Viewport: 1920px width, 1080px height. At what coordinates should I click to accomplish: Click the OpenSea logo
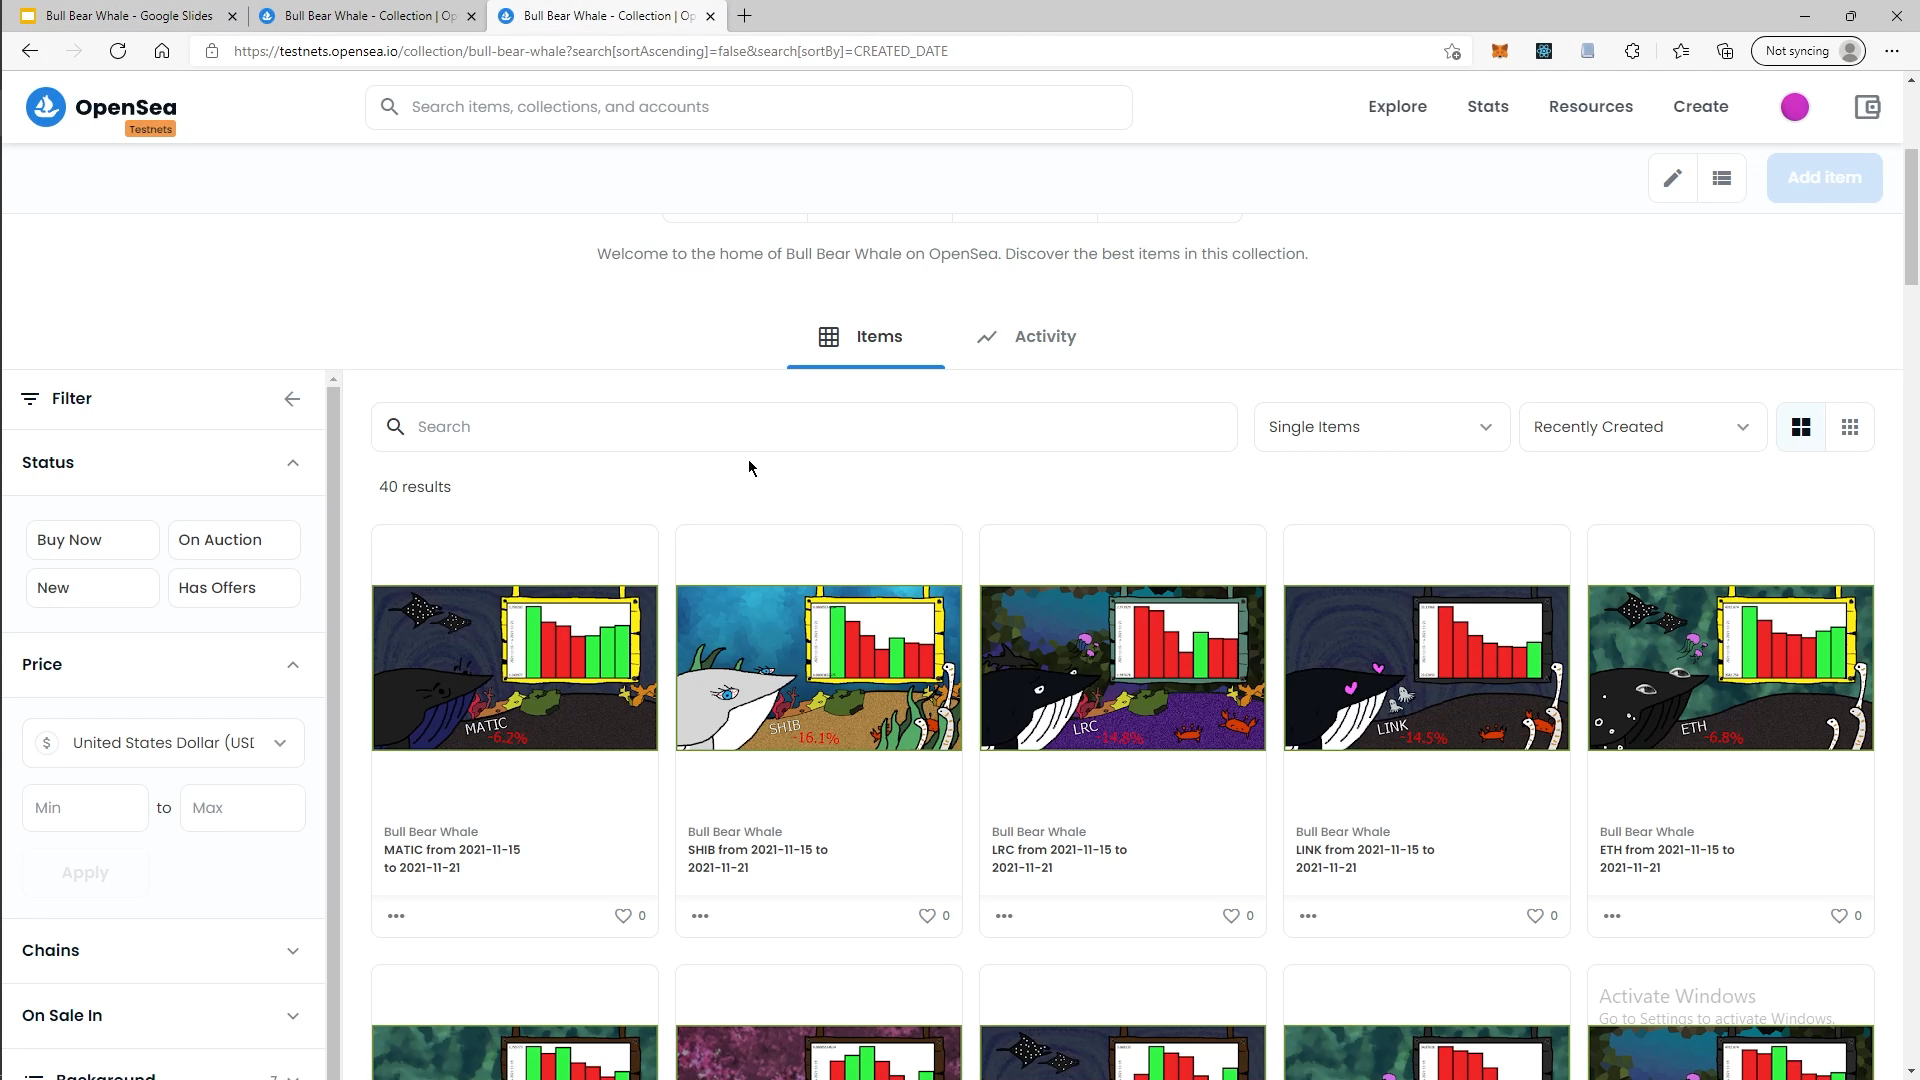coord(101,108)
